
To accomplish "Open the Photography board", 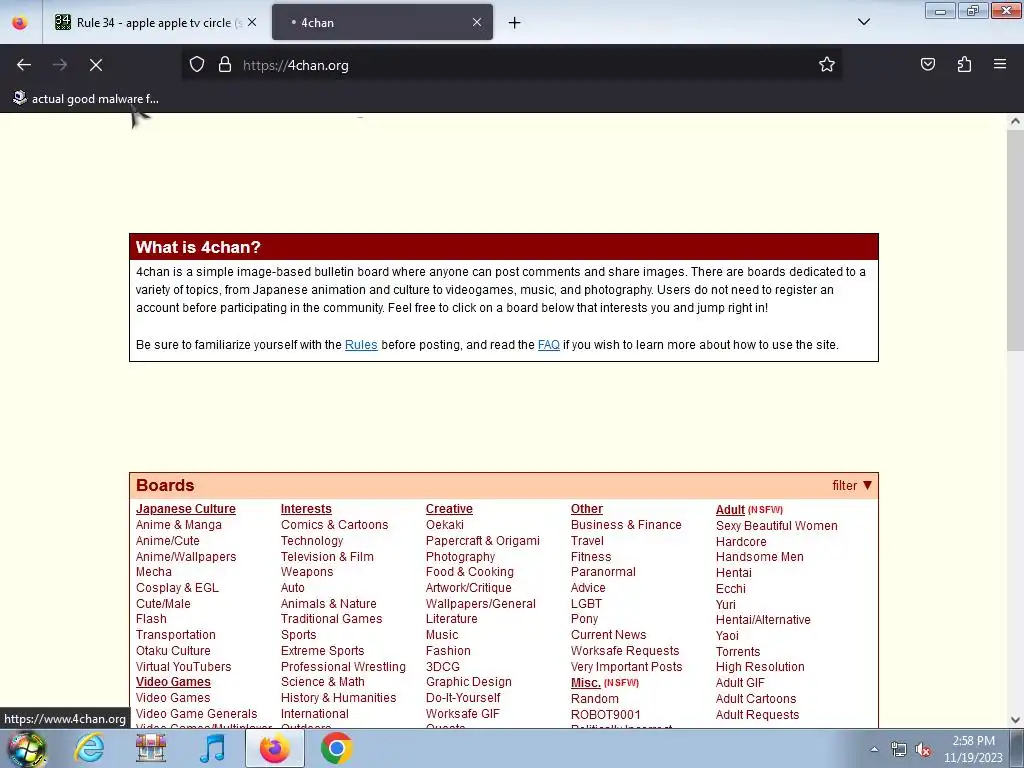I will coord(460,557).
